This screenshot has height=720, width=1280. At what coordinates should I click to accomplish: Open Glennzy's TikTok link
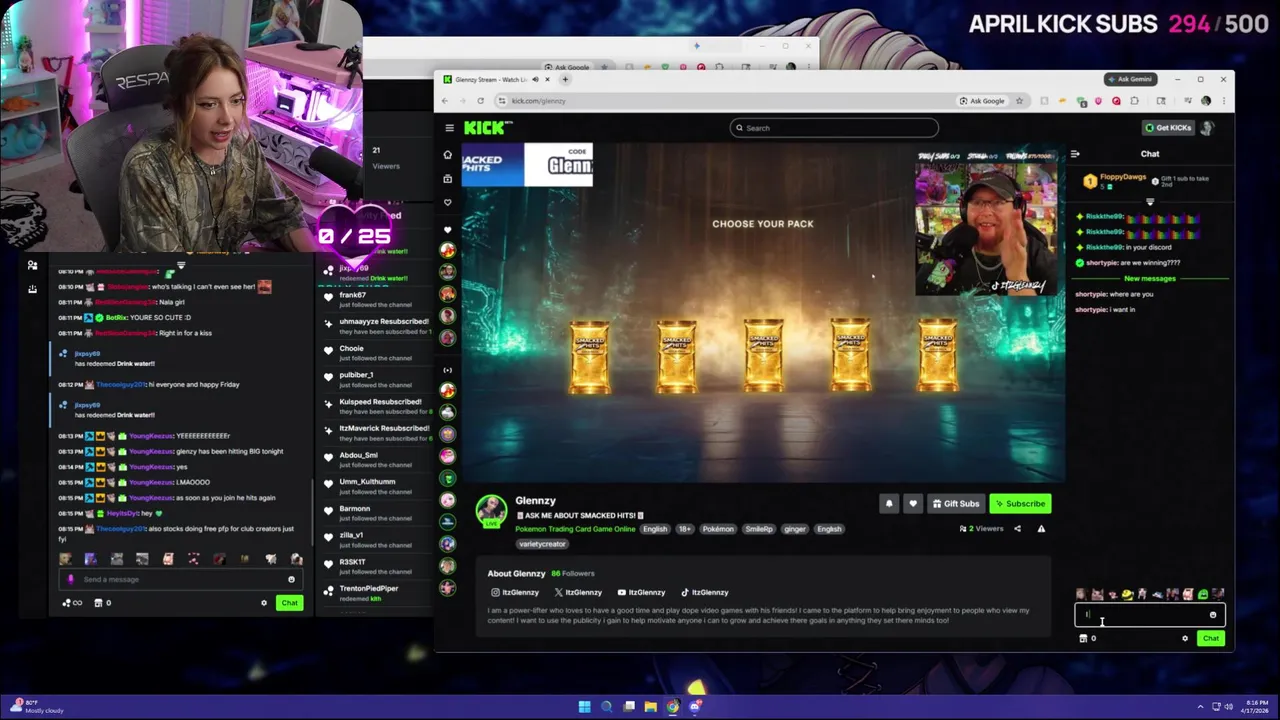[x=705, y=592]
